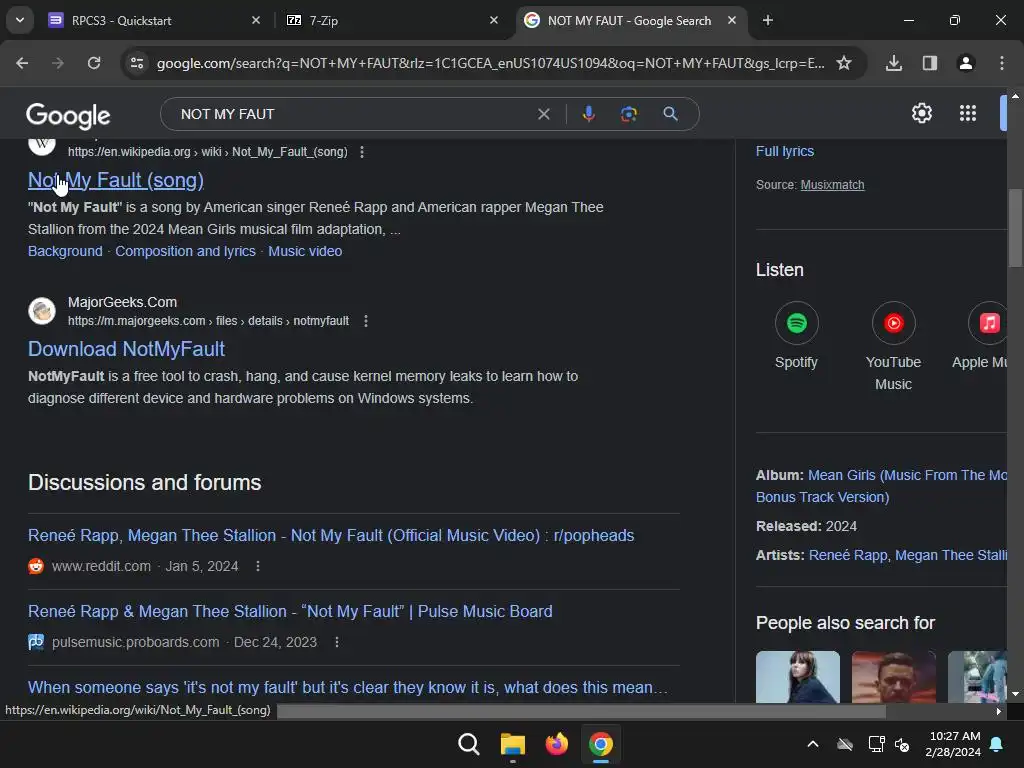View site information icon in address bar
This screenshot has width=1024, height=768.
[137, 63]
